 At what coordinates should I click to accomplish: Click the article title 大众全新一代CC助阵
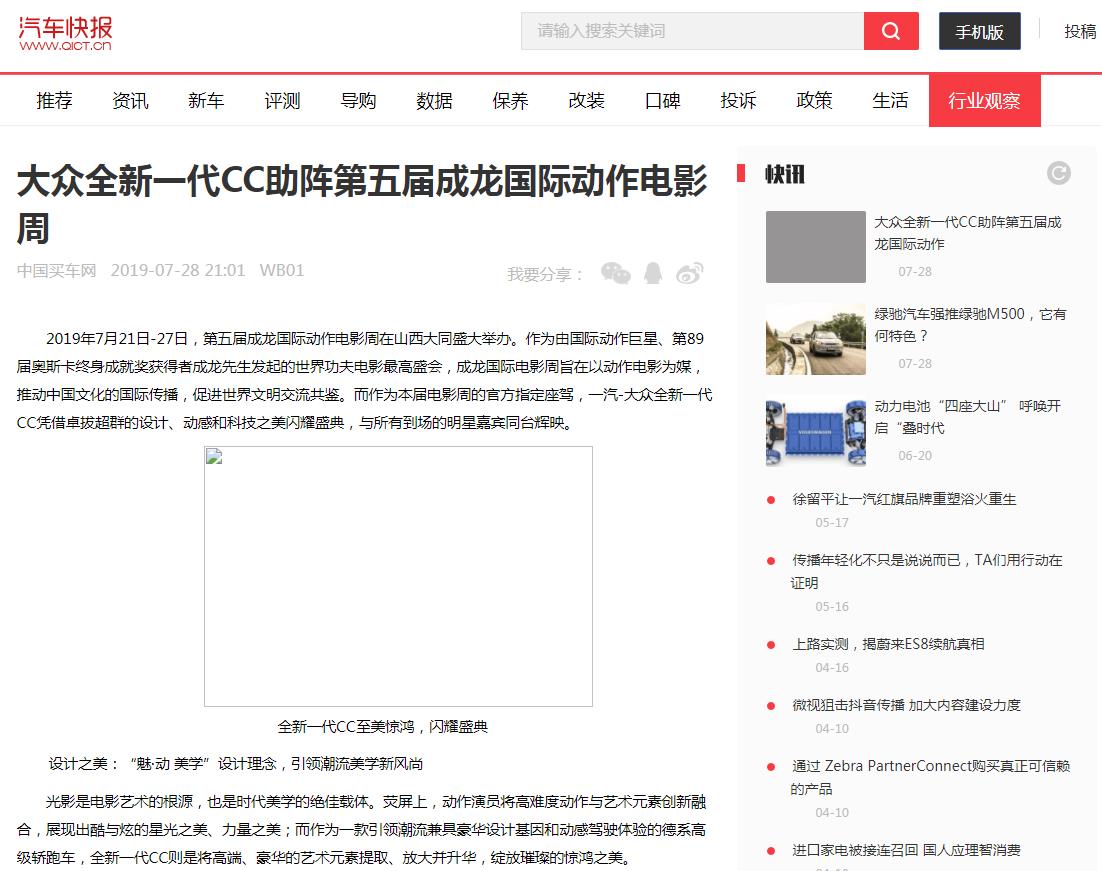[362, 204]
